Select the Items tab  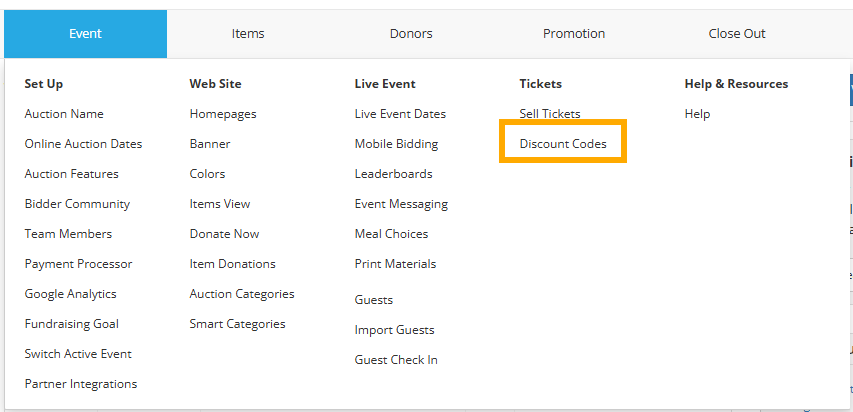[x=248, y=34]
